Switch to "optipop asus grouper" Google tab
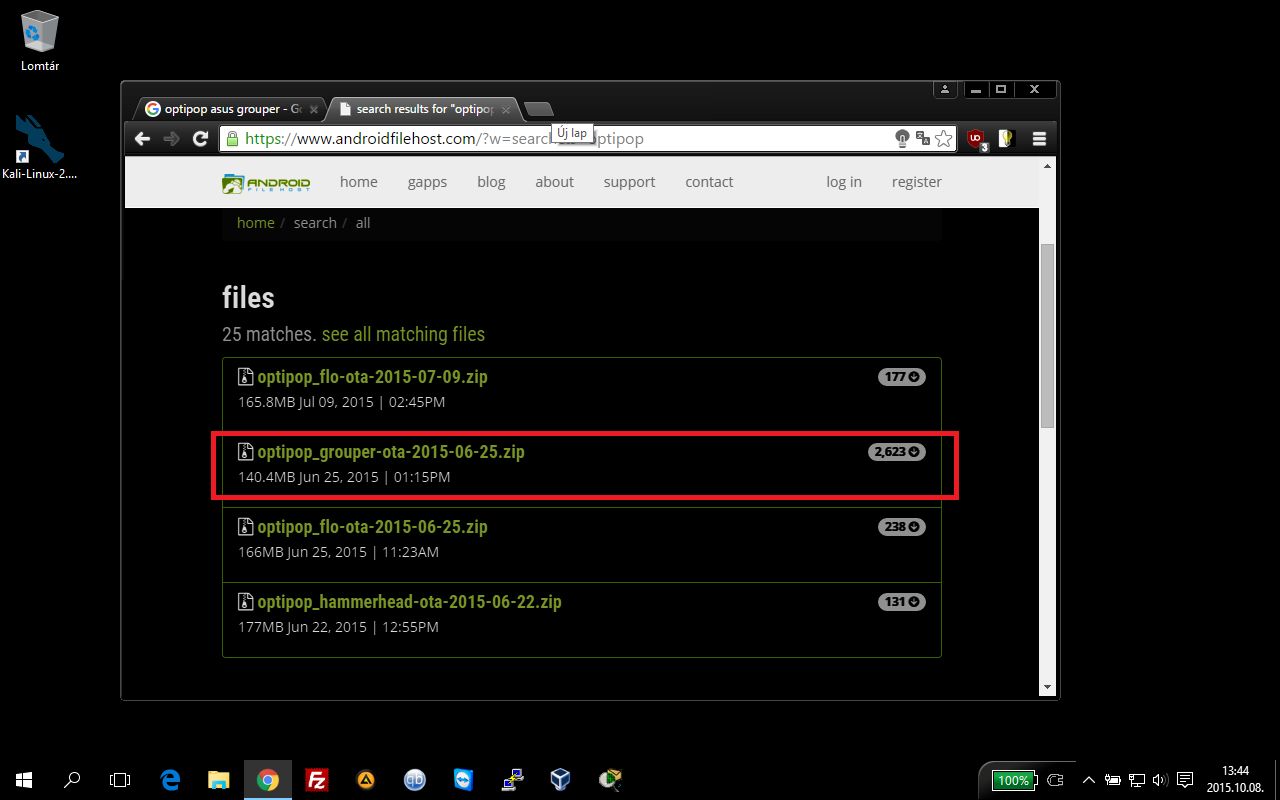 tap(231, 109)
